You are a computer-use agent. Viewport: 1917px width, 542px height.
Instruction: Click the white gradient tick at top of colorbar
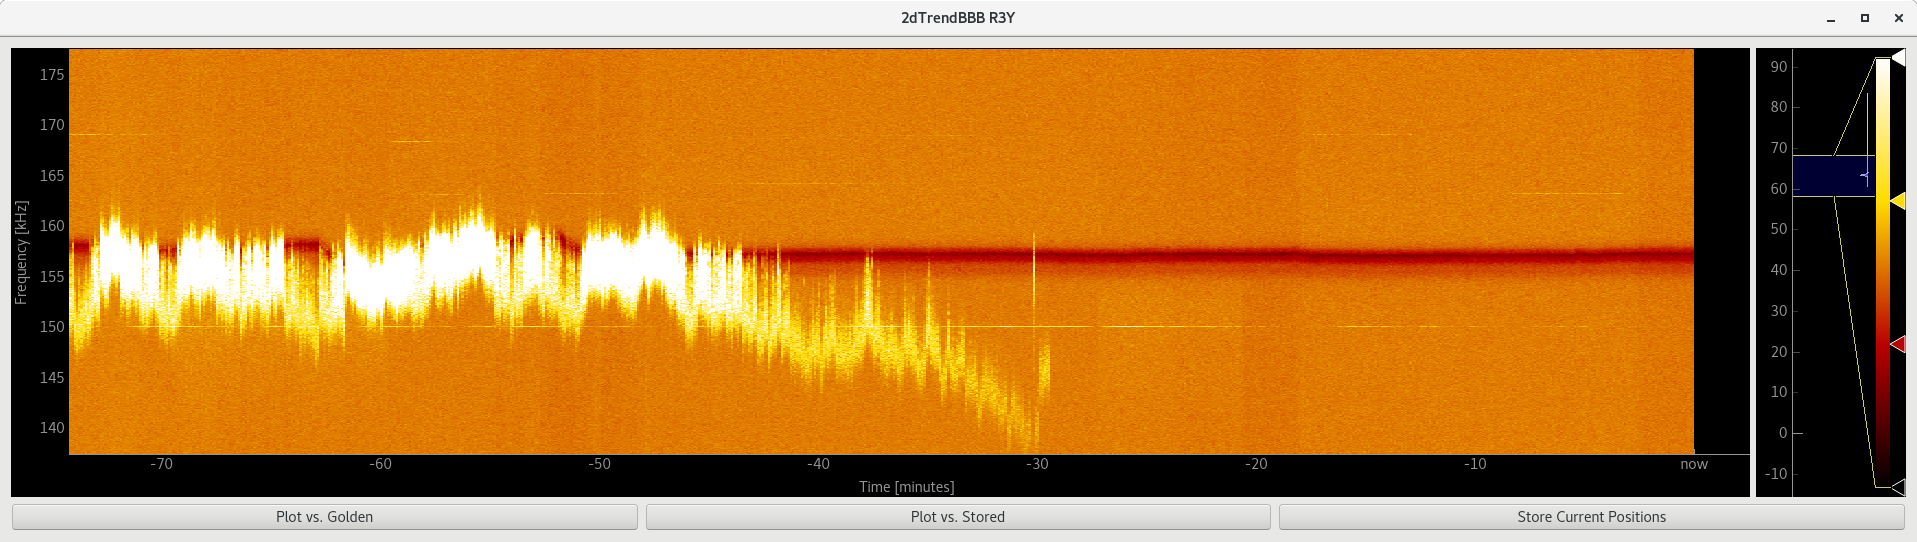tap(1897, 59)
